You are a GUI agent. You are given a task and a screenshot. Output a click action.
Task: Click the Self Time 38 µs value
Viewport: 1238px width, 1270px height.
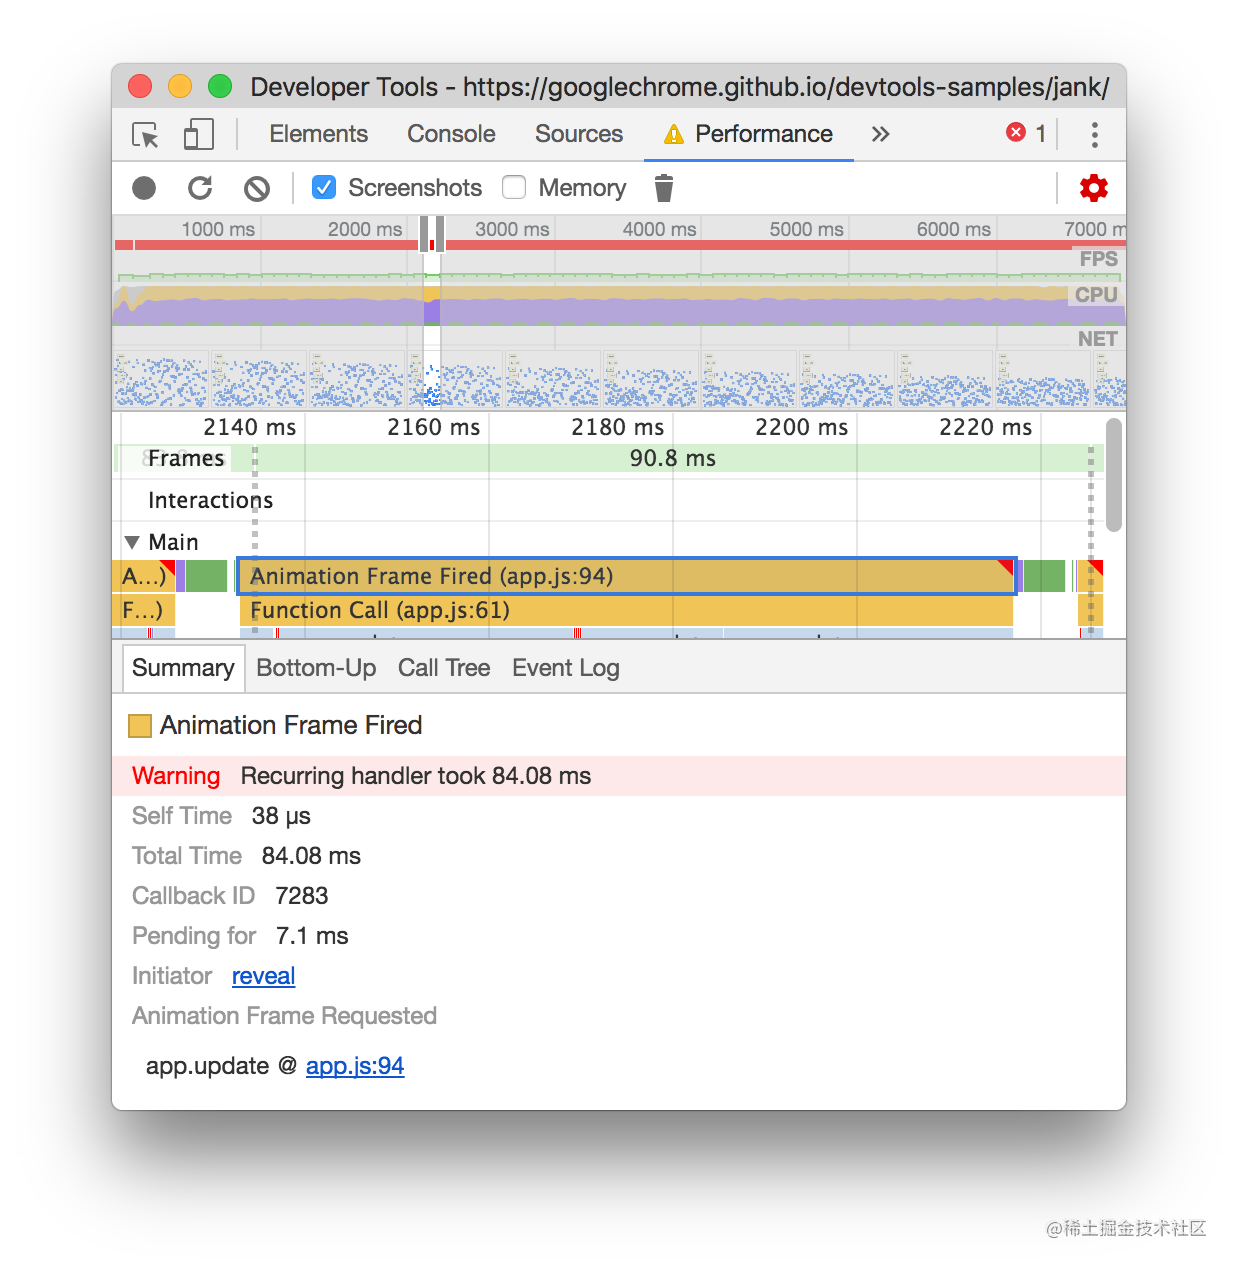click(281, 816)
